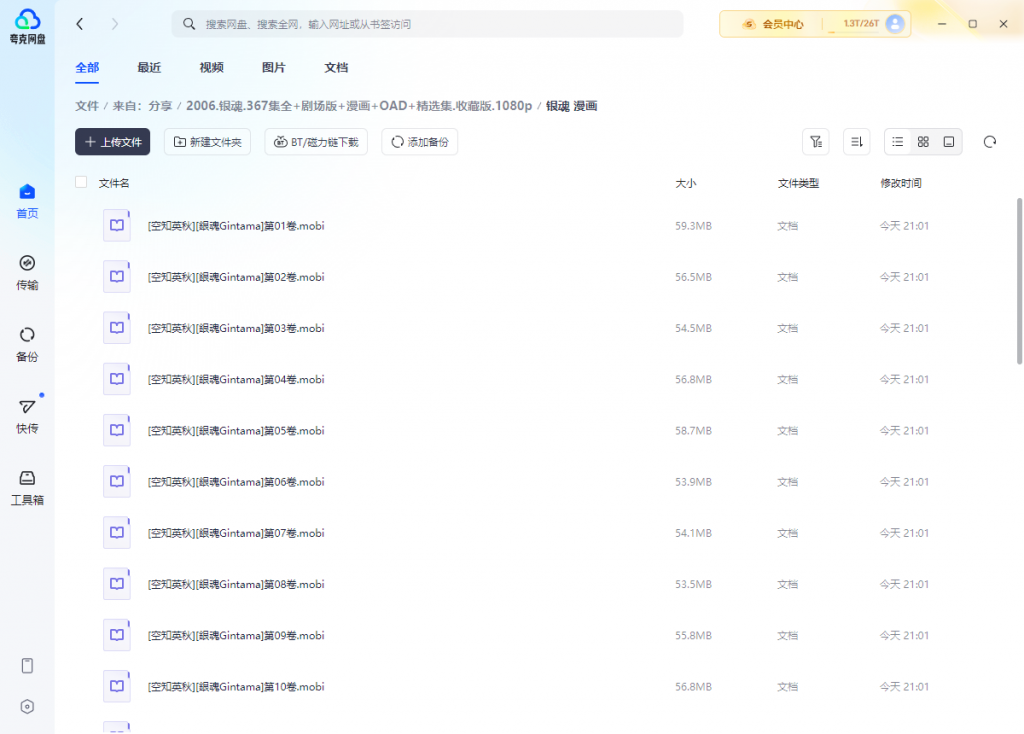Click the search input field
The height and width of the screenshot is (734, 1024).
(428, 24)
